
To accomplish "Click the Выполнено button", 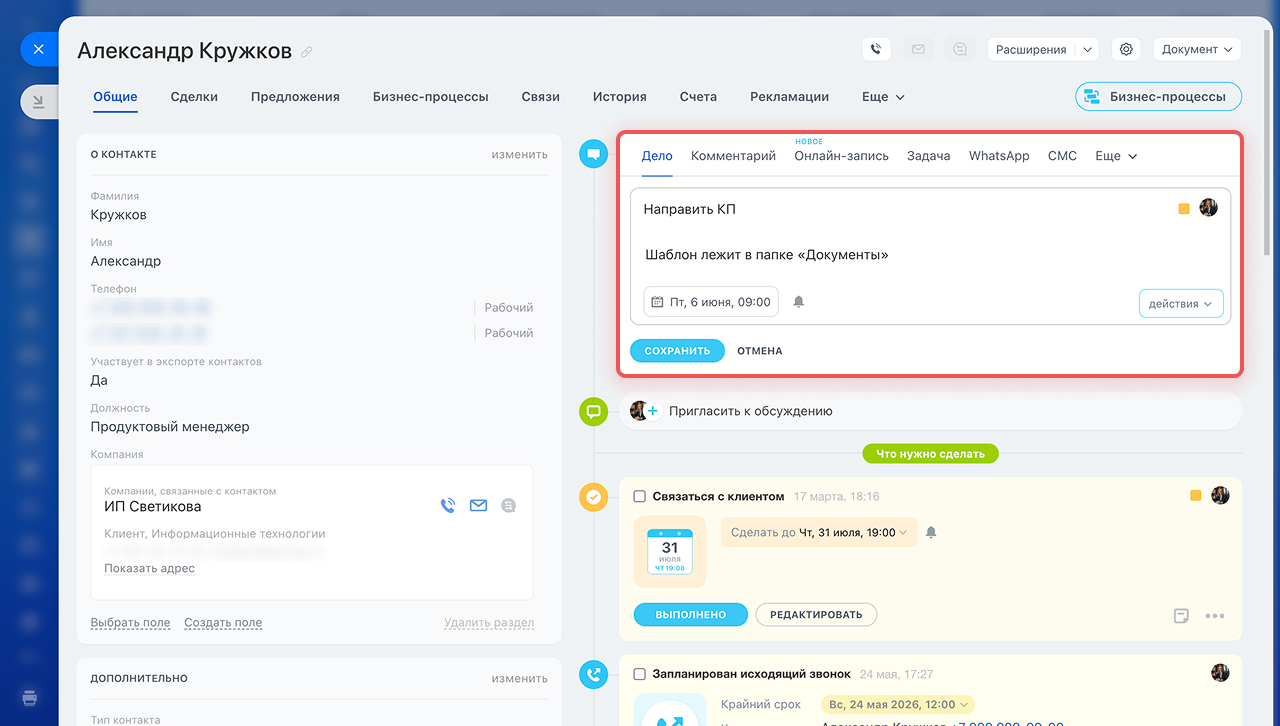I will click(691, 614).
